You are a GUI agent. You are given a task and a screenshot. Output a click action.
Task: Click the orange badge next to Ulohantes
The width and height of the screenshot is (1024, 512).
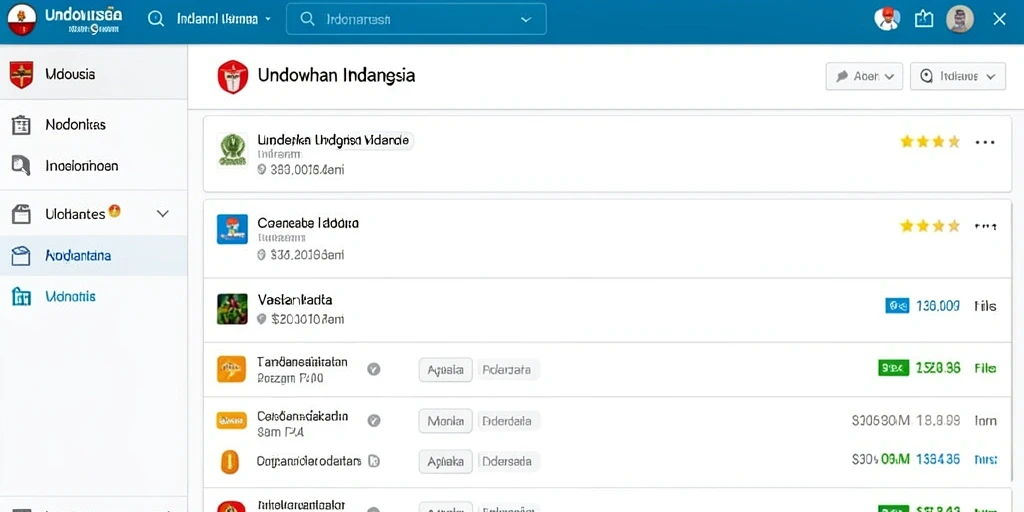pos(114,210)
